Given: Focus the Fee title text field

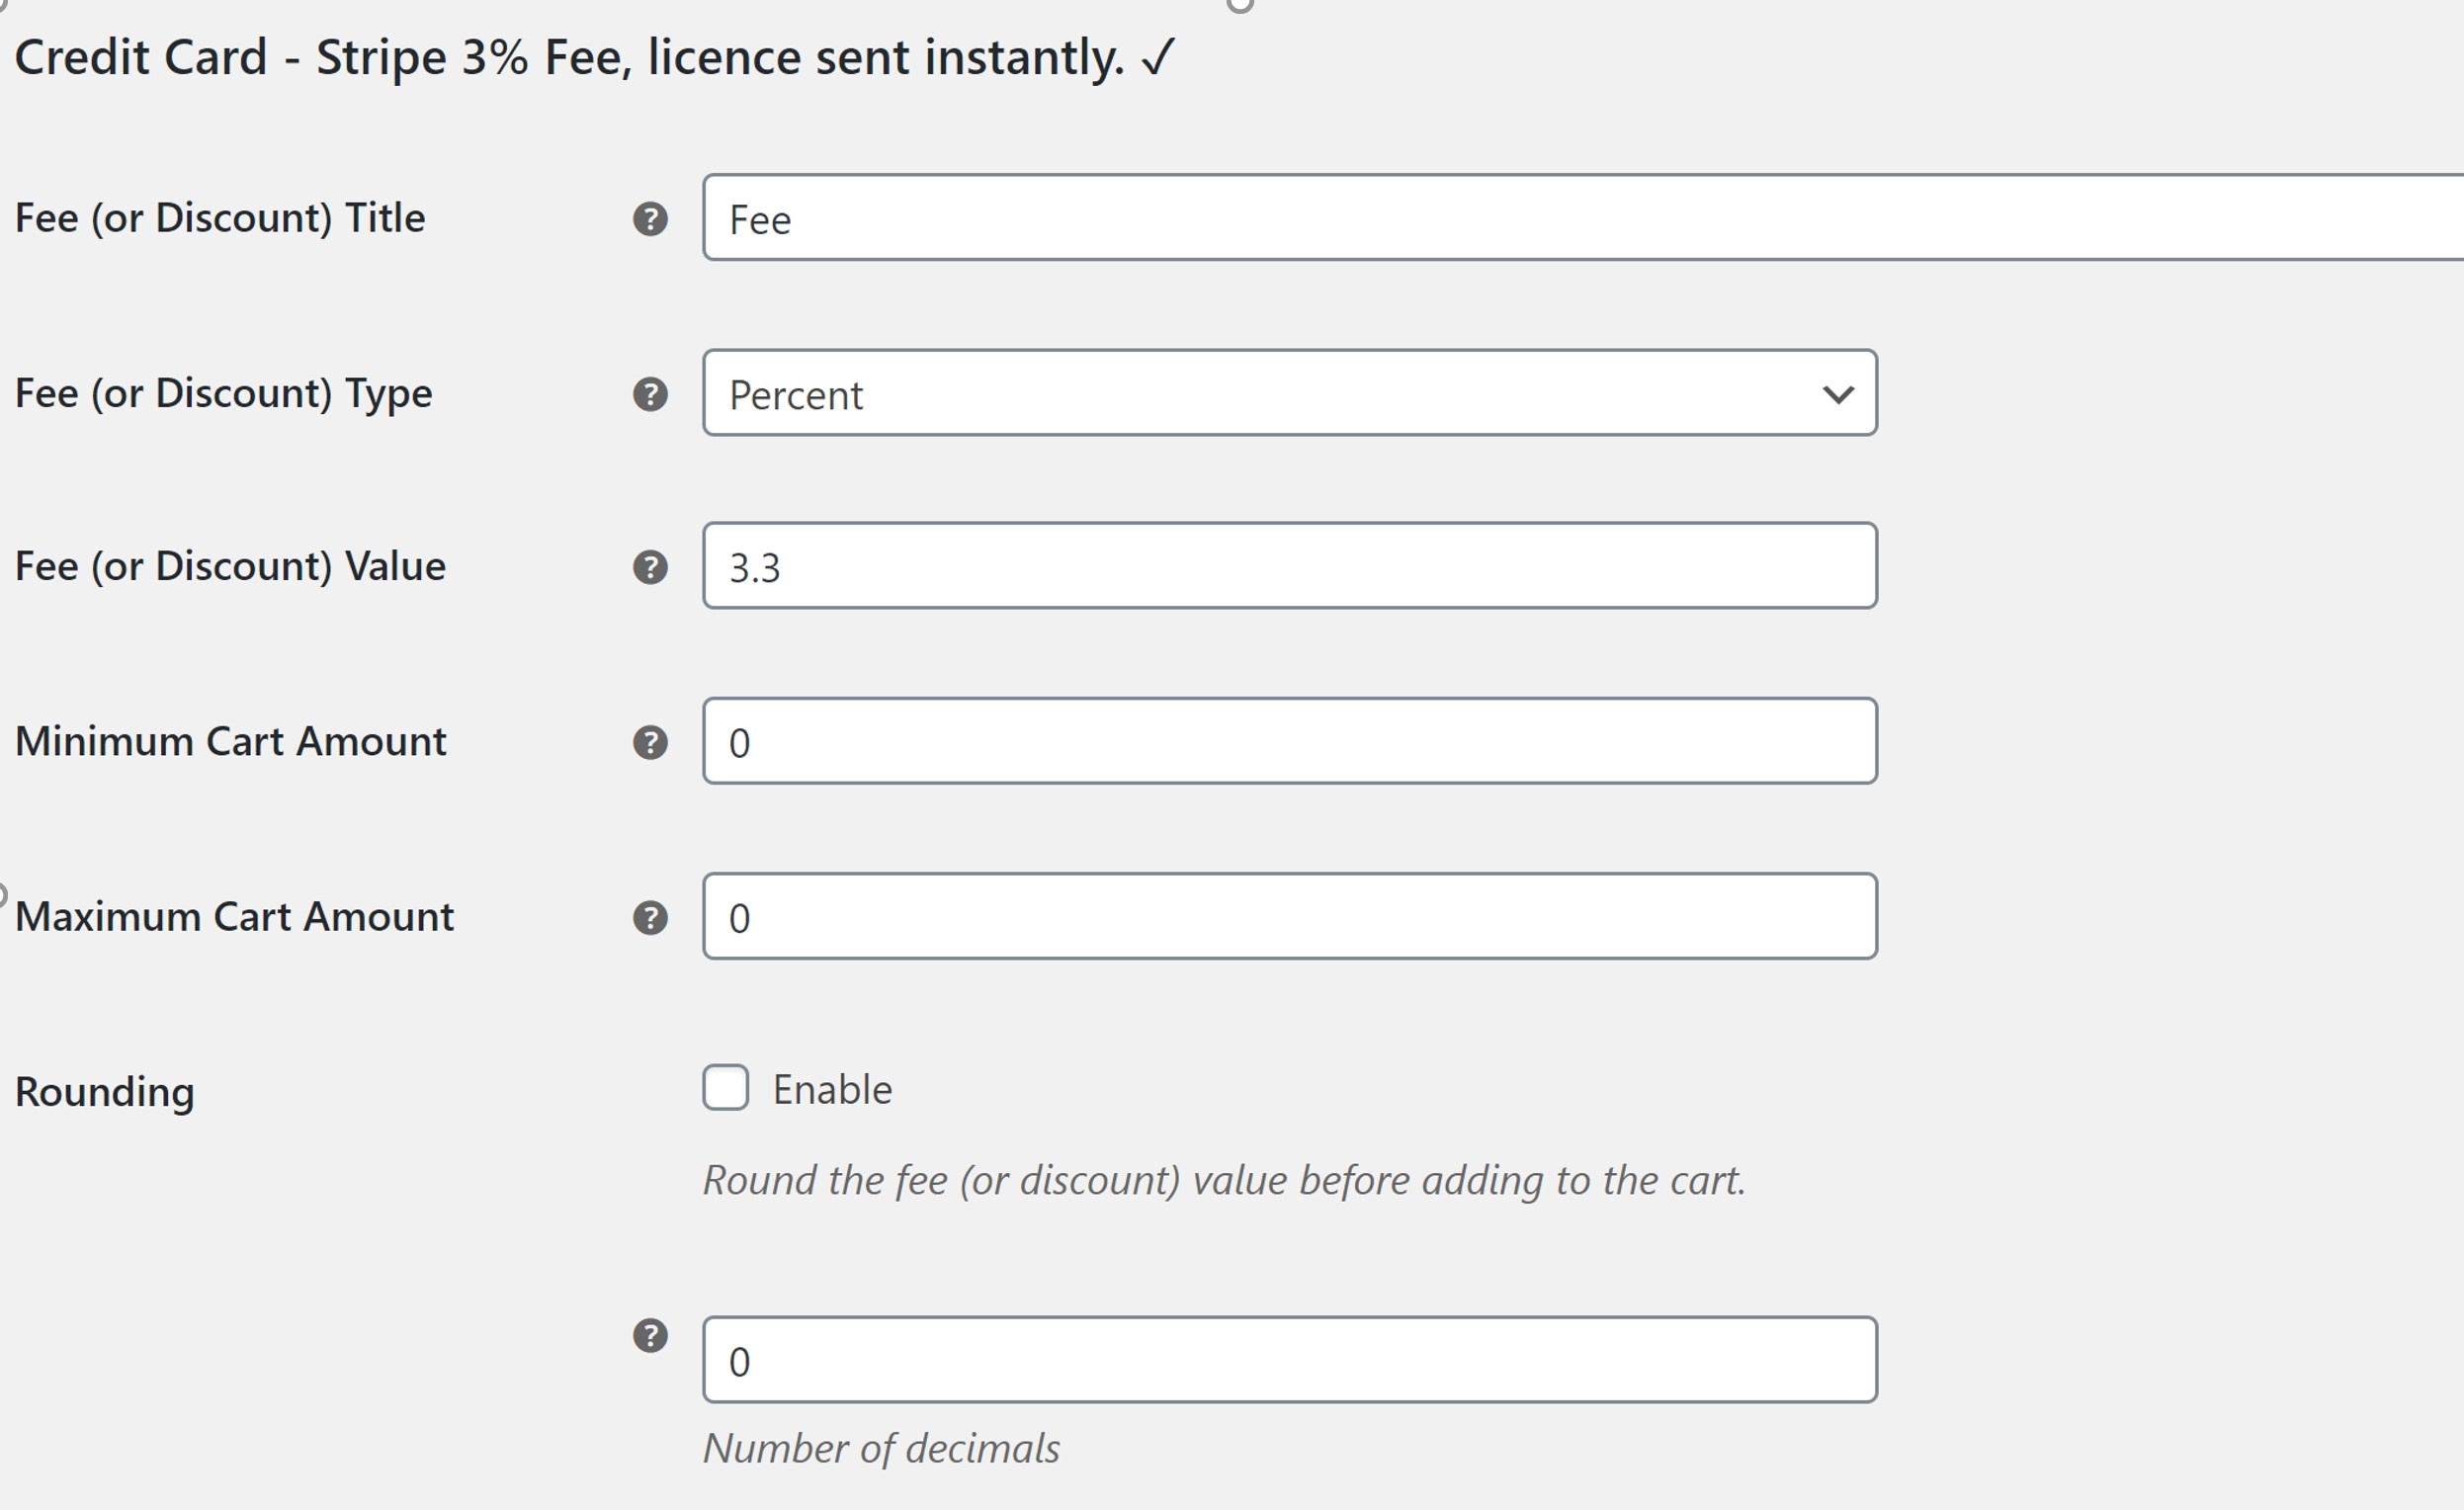Looking at the screenshot, I should [1583, 217].
